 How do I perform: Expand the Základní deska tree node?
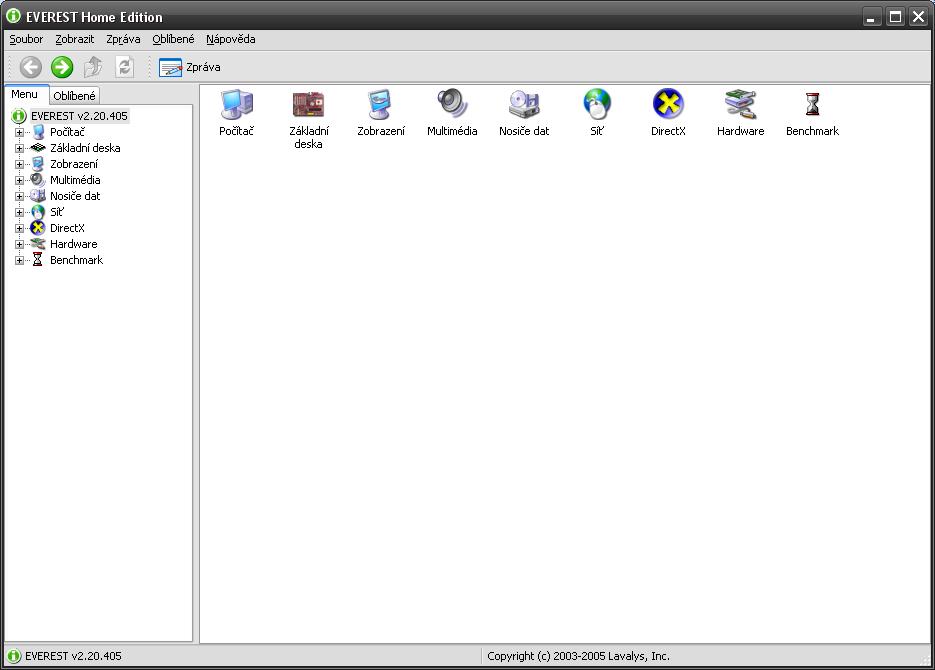click(x=19, y=148)
